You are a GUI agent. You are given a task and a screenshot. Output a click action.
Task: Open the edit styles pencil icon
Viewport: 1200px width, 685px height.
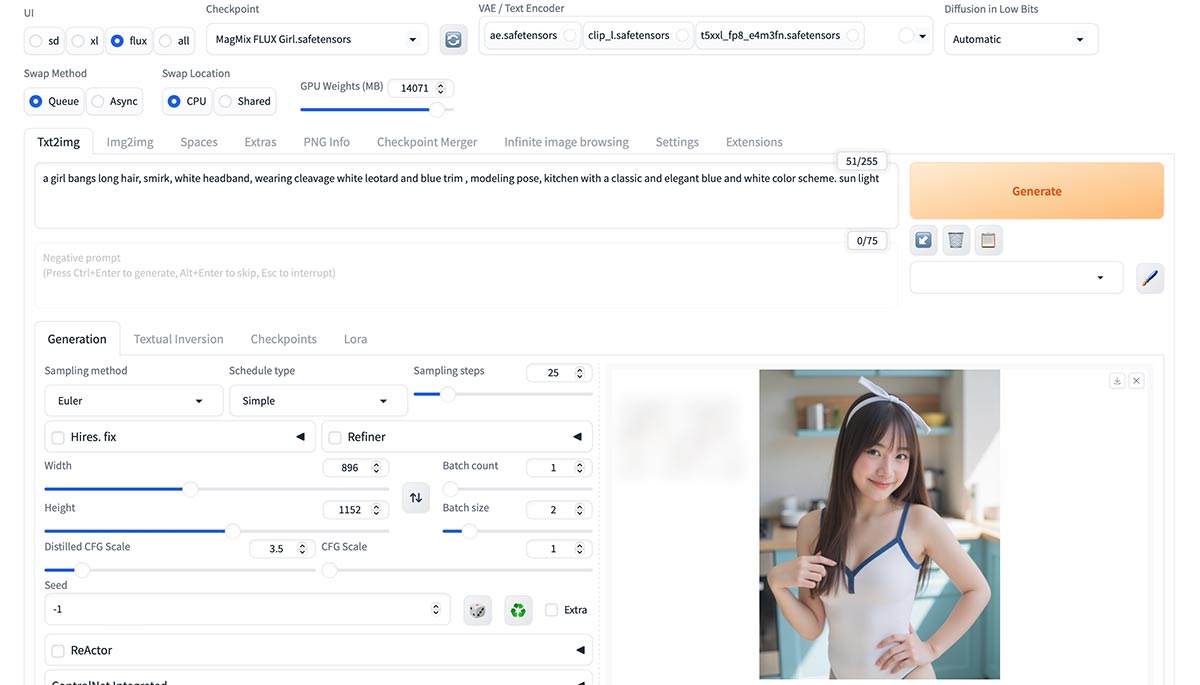pos(1150,278)
